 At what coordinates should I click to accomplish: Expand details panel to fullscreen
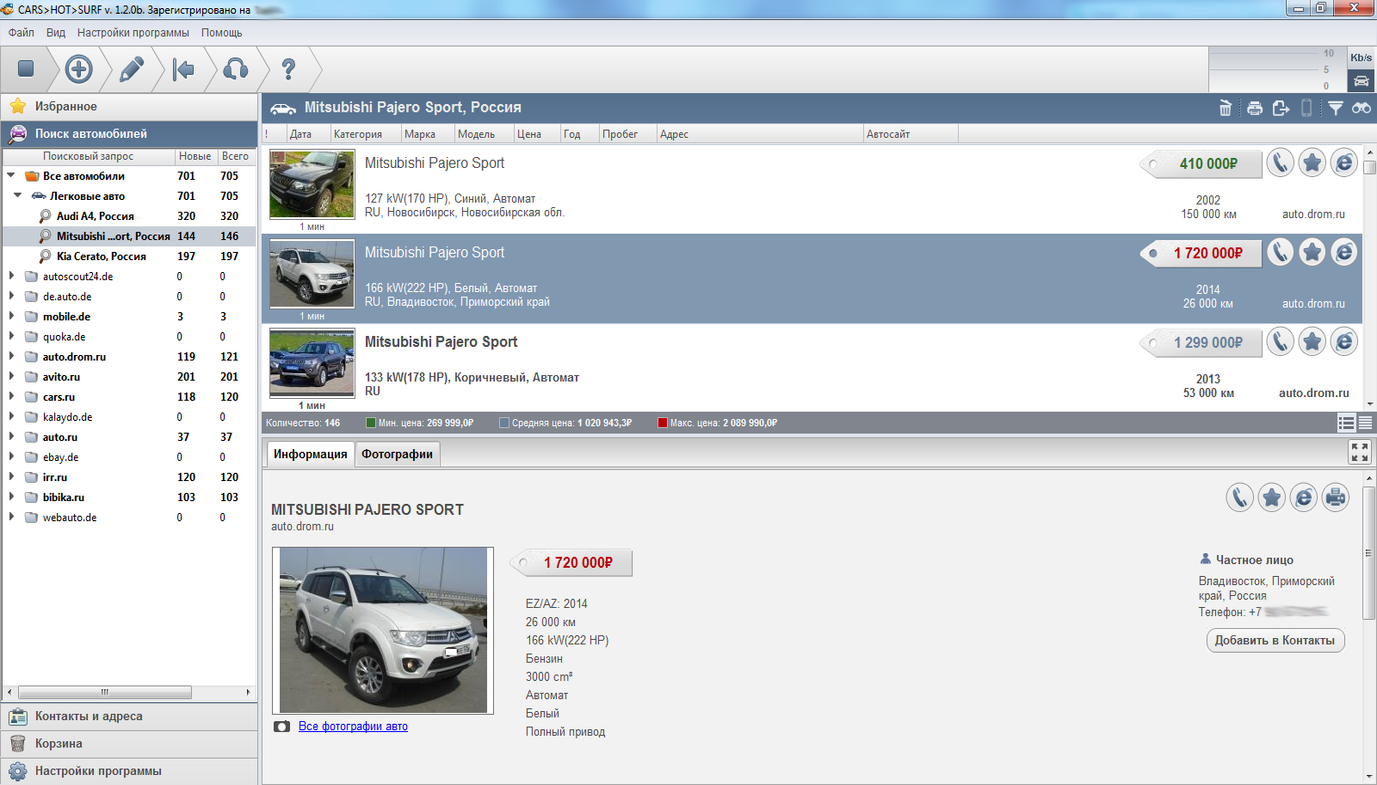pyautogui.click(x=1360, y=452)
